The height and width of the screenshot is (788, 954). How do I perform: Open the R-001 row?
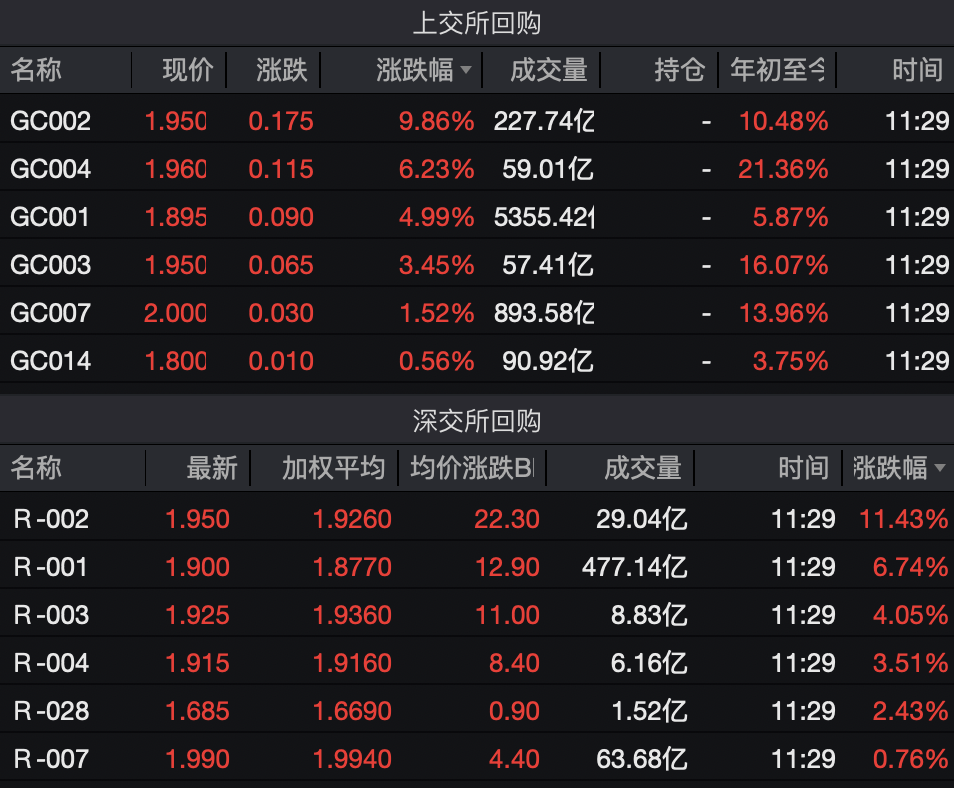point(51,567)
